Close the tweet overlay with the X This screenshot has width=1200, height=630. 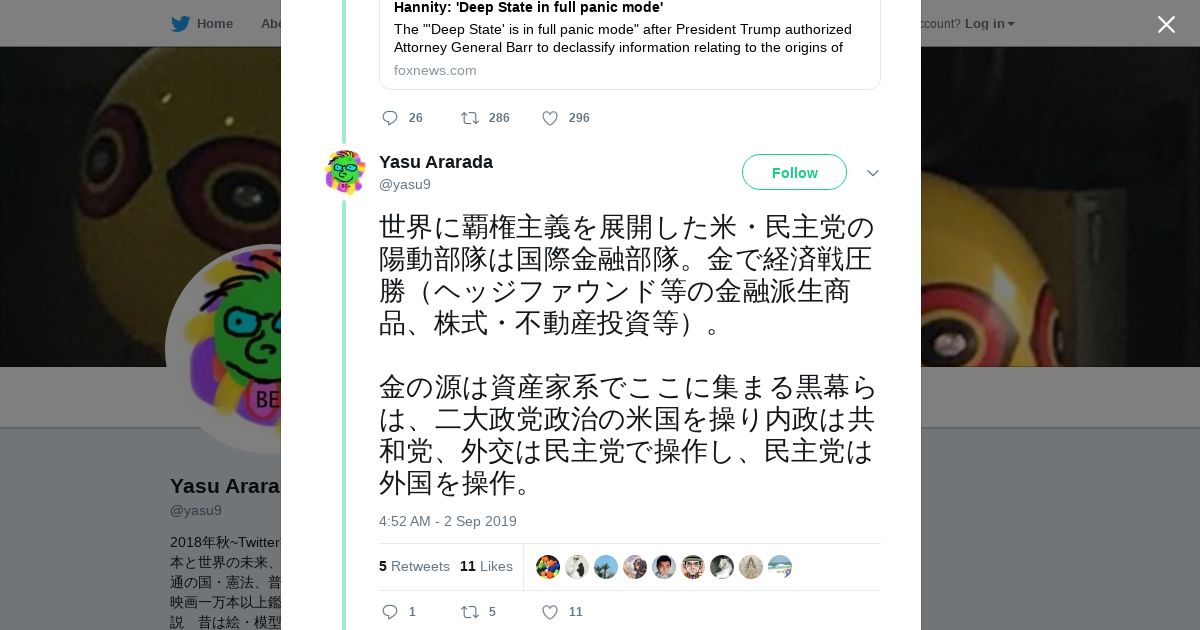pyautogui.click(x=1166, y=24)
